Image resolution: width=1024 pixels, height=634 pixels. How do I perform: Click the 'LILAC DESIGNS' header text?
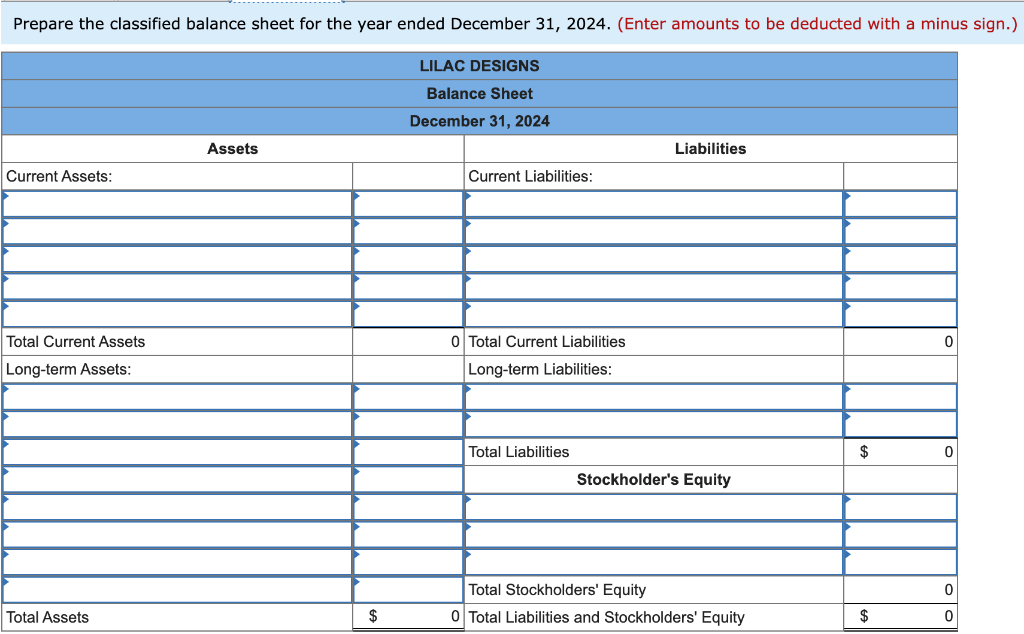click(479, 66)
